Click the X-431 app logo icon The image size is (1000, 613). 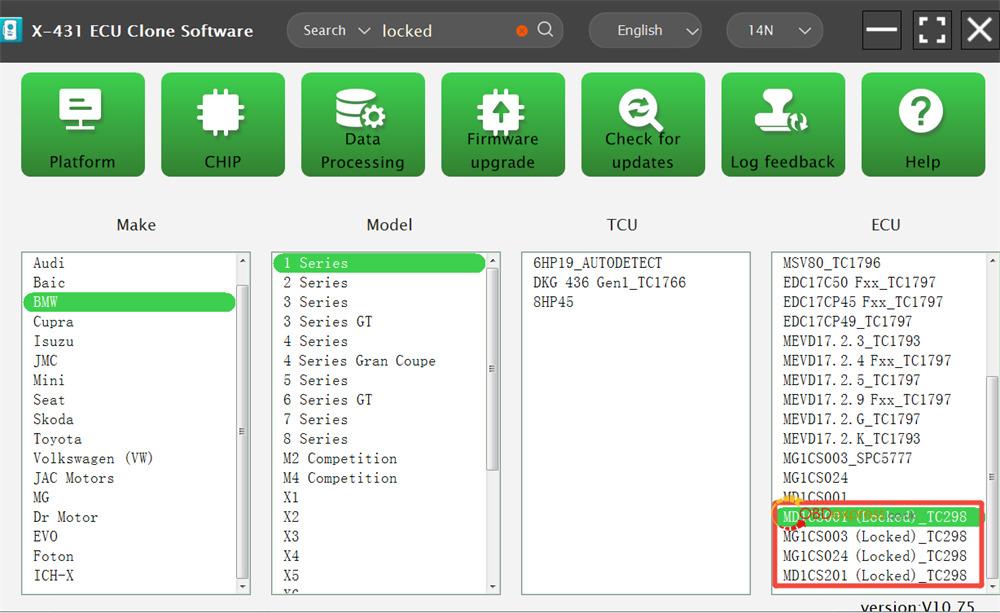[x=10, y=30]
